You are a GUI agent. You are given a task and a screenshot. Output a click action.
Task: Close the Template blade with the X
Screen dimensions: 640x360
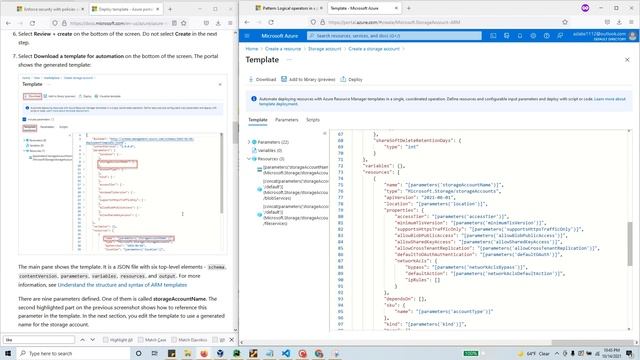[x=627, y=60]
